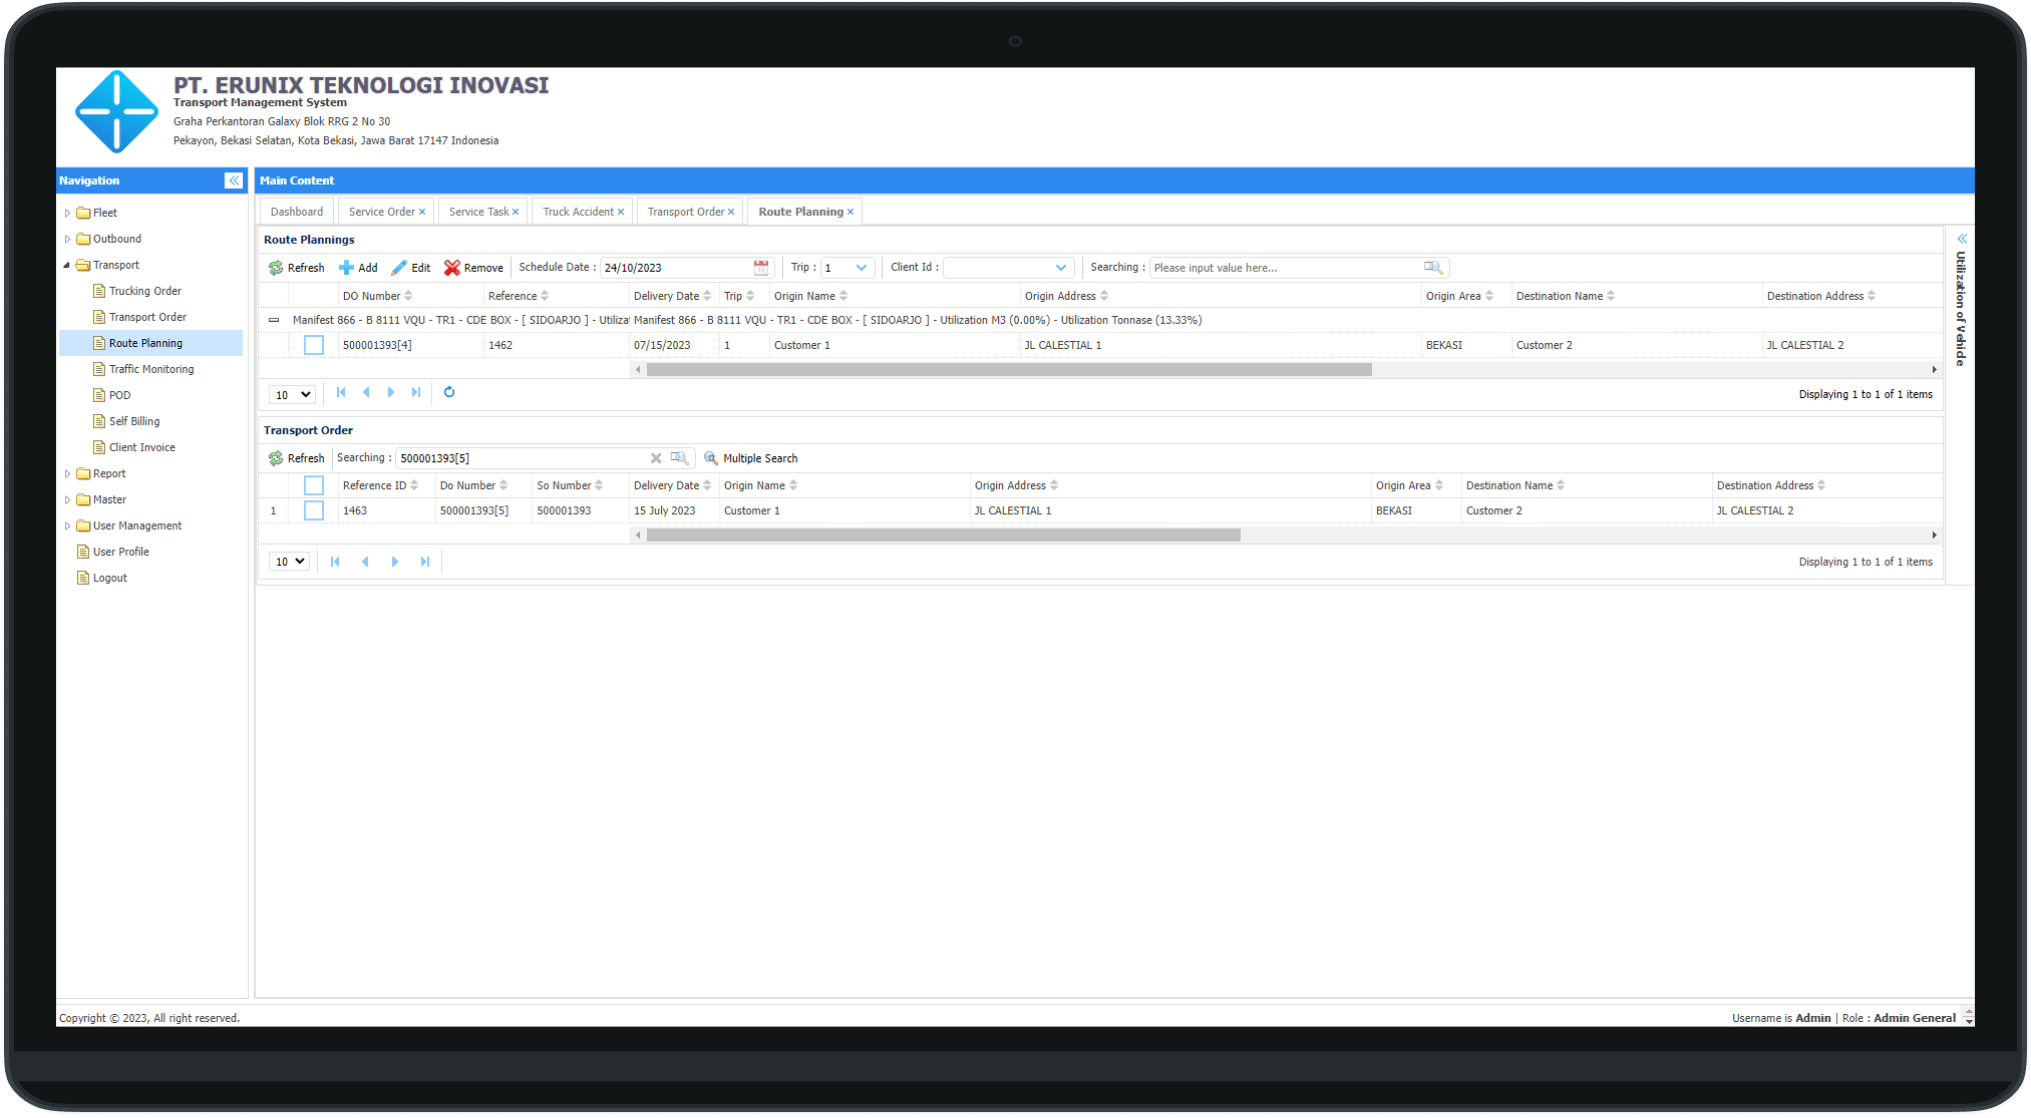Expand the Fleet folder
Image resolution: width=2031 pixels, height=1118 pixels.
pyautogui.click(x=67, y=213)
